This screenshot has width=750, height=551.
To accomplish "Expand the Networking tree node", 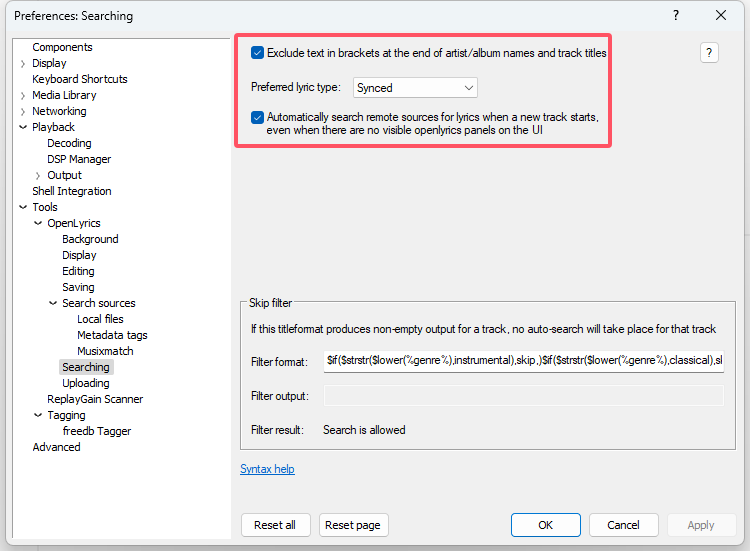I will pos(22,111).
